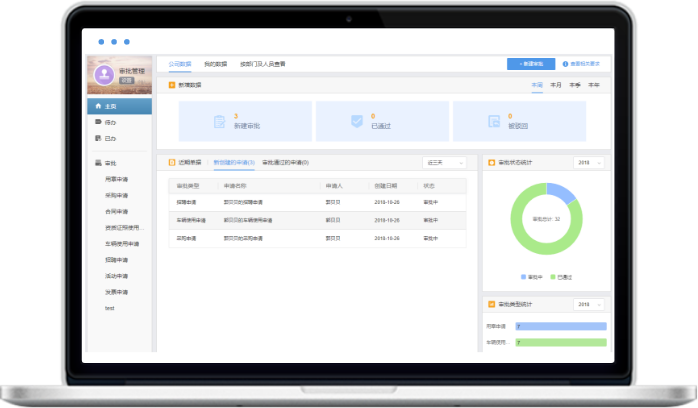Image resolution: width=698 pixels, height=408 pixels.
Task: Click the blue 用章申请 bar in the chart
Action: pos(561,327)
